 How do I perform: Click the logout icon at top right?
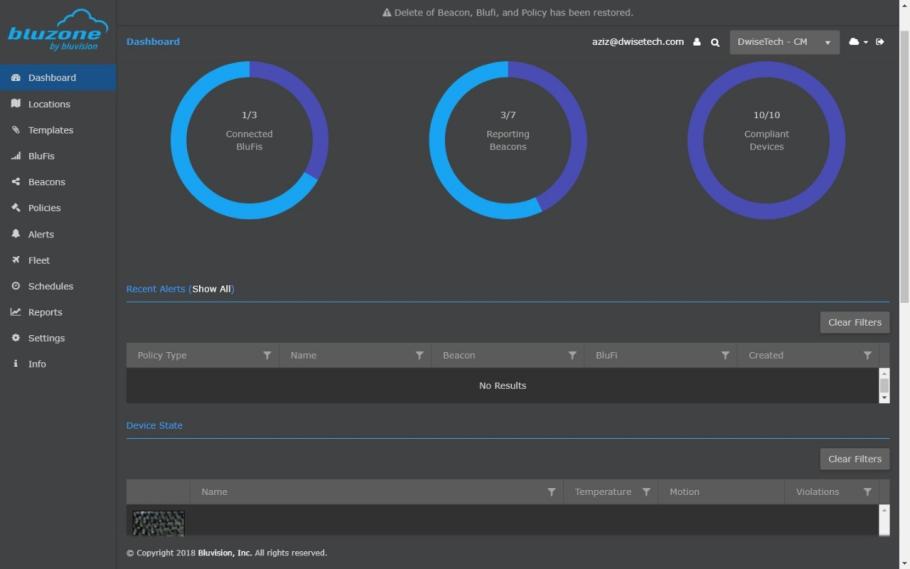[880, 42]
